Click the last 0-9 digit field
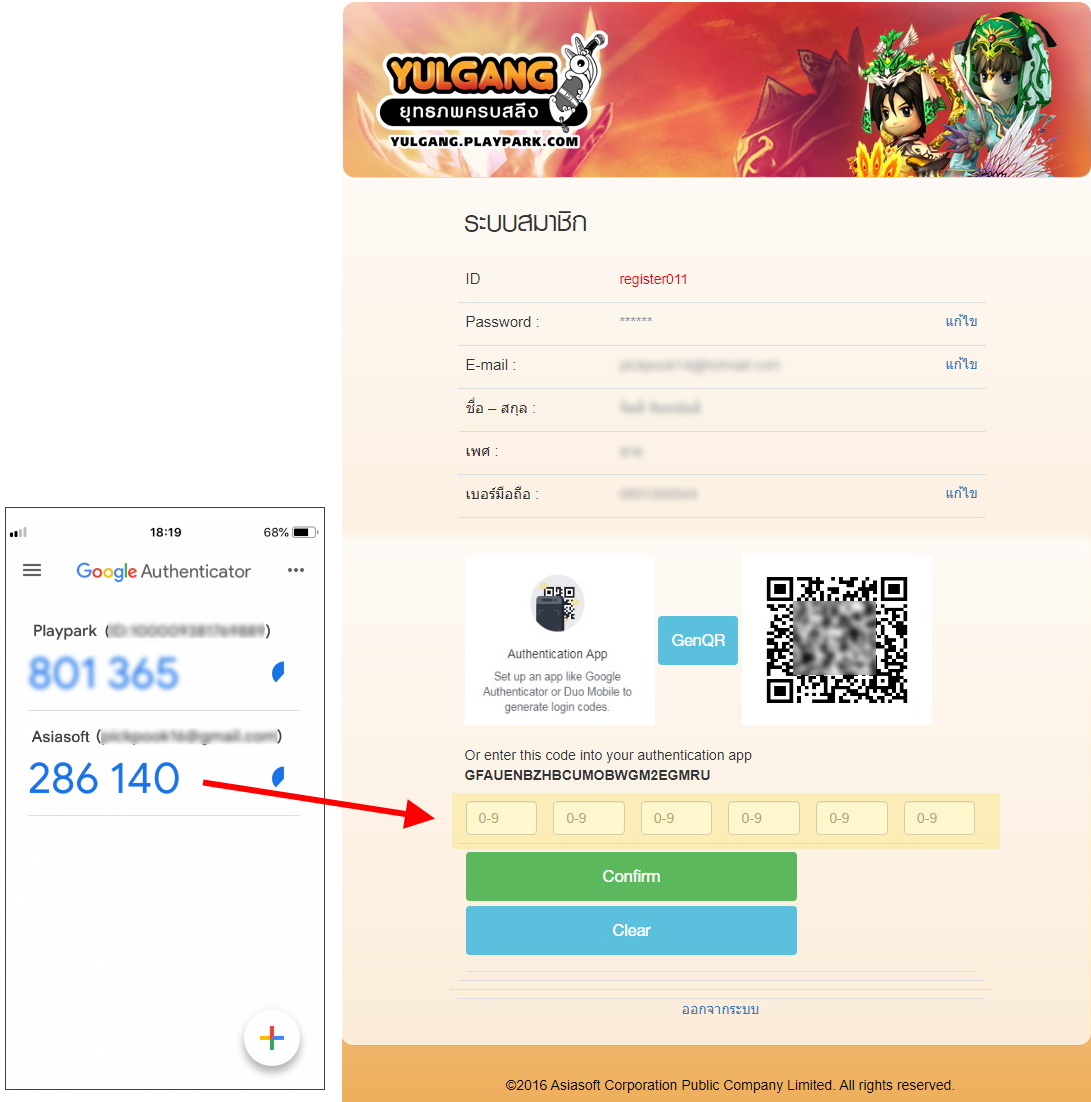The image size is (1091, 1102). 939,818
